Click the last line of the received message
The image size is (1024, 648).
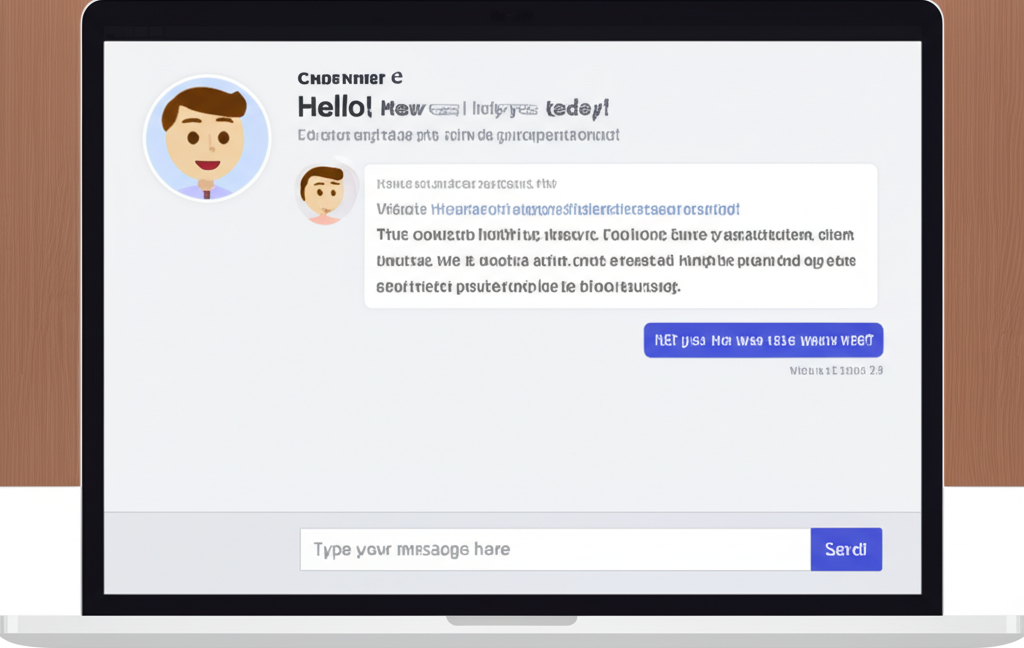(x=528, y=287)
